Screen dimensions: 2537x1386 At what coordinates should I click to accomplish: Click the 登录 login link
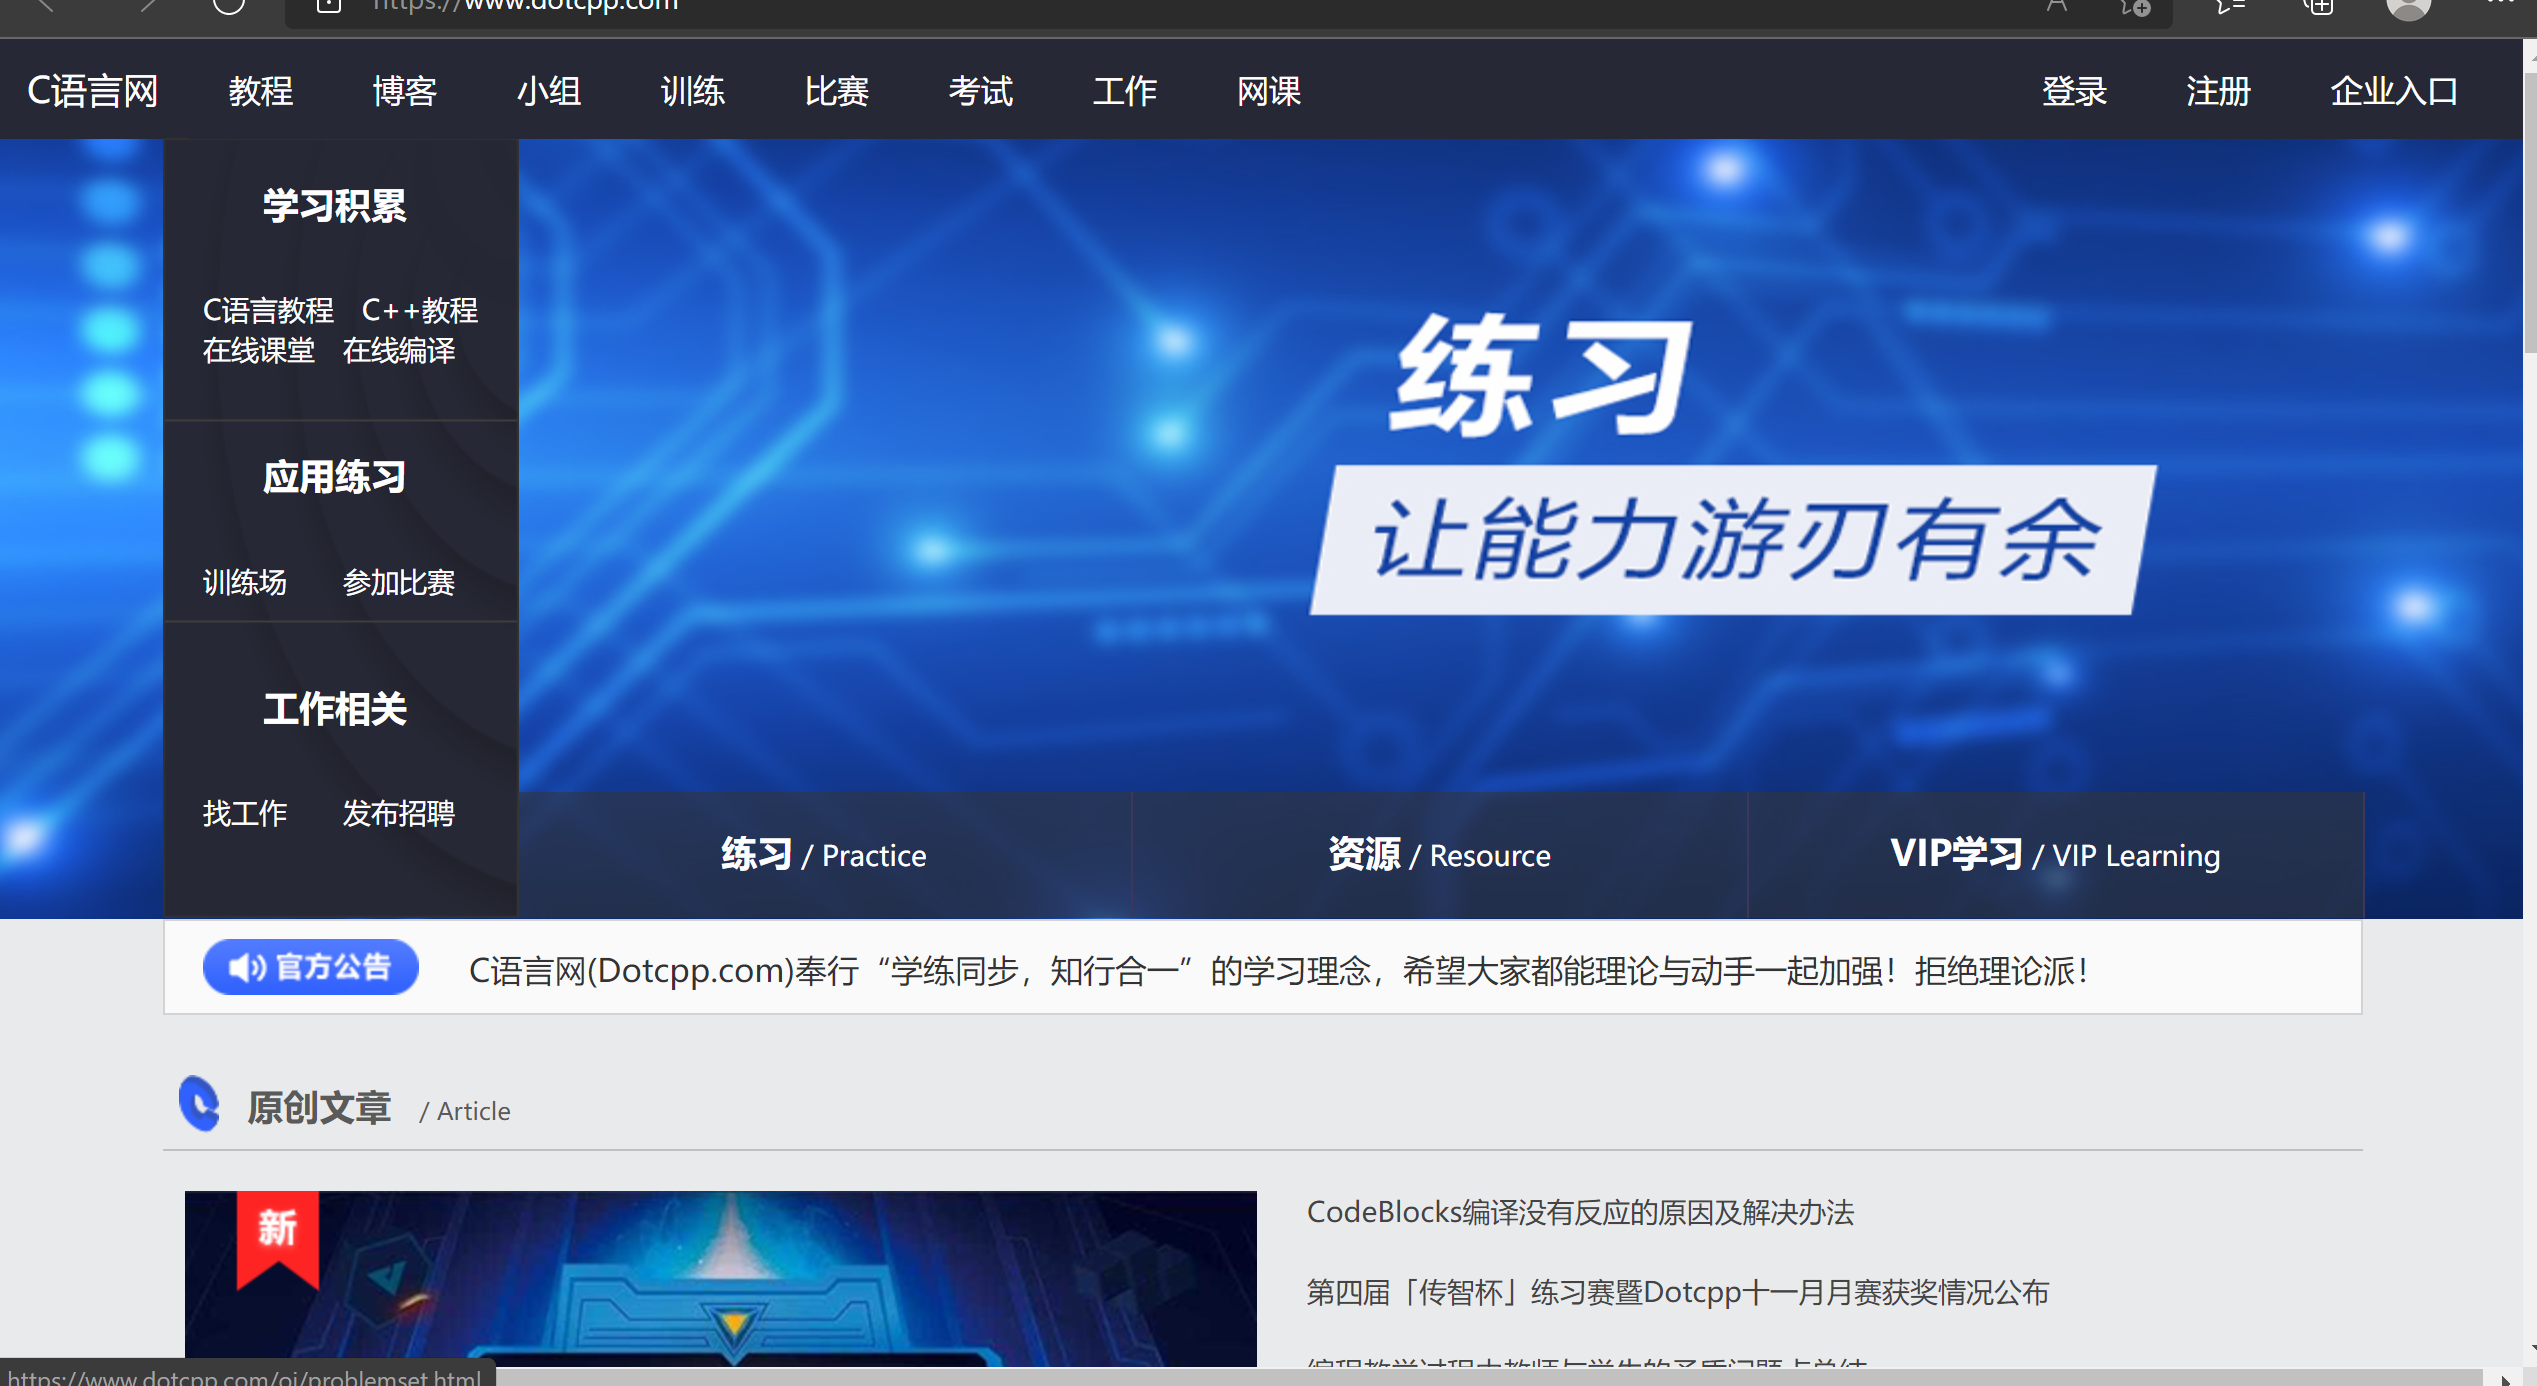[2074, 92]
